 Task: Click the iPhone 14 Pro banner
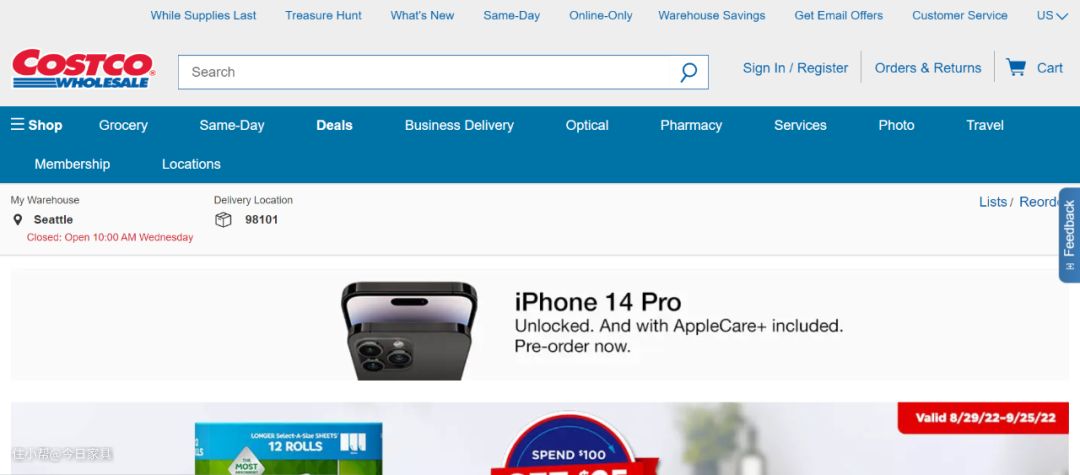539,324
